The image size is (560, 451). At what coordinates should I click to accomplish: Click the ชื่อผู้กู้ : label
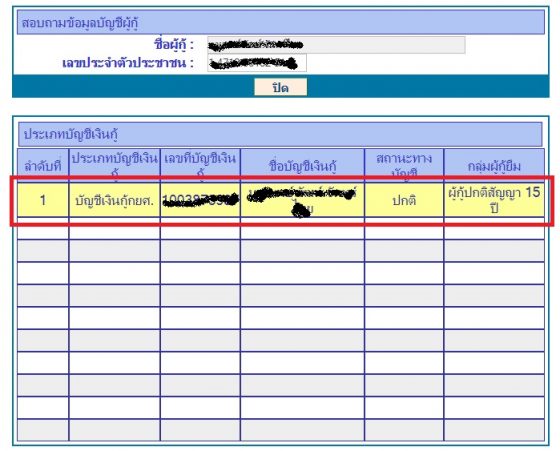point(174,45)
